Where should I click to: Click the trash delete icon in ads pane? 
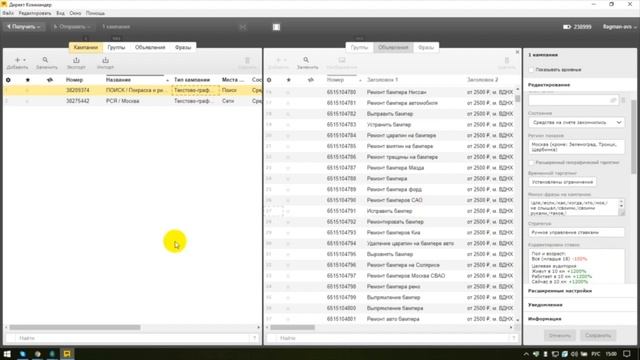coord(507,60)
